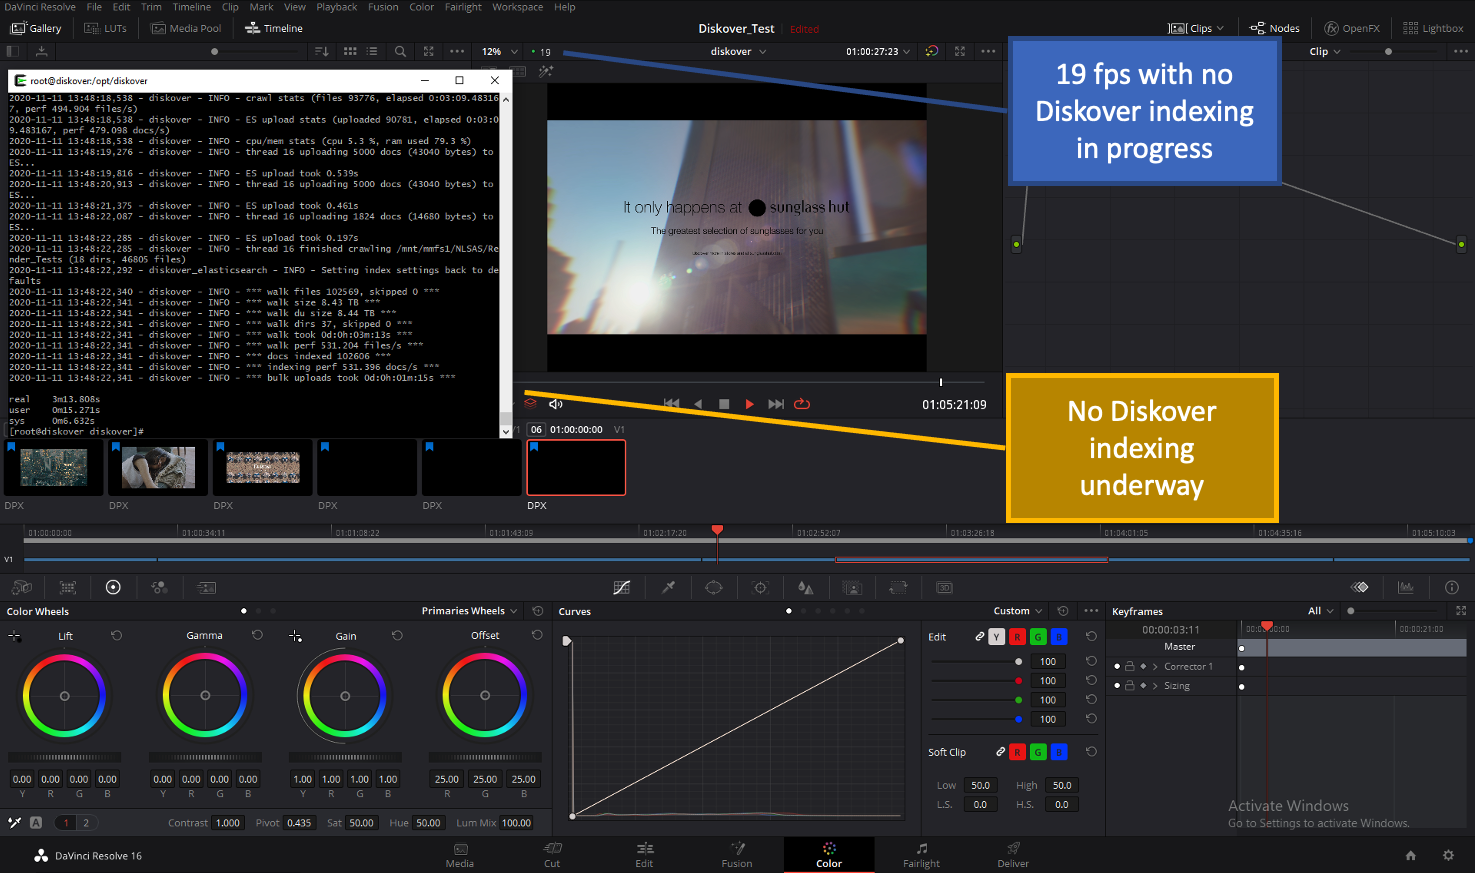Expand the Corrector 1 keyframe track

(1155, 666)
